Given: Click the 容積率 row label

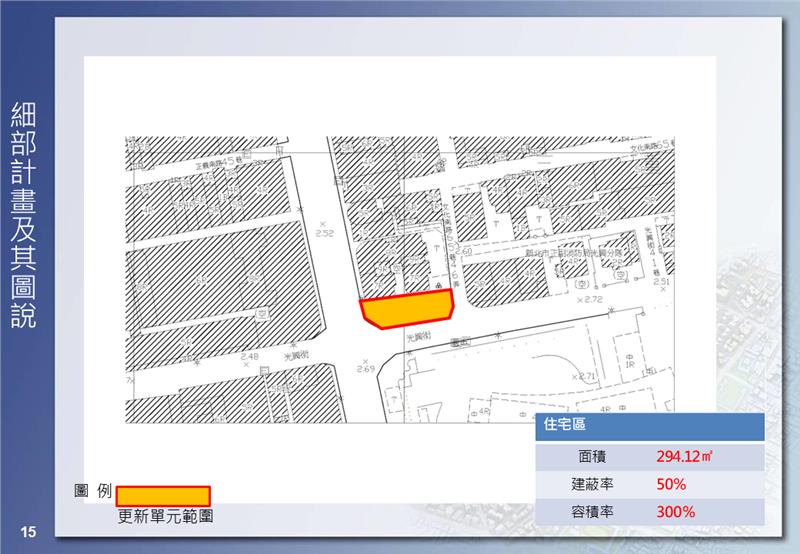Looking at the screenshot, I should (591, 512).
